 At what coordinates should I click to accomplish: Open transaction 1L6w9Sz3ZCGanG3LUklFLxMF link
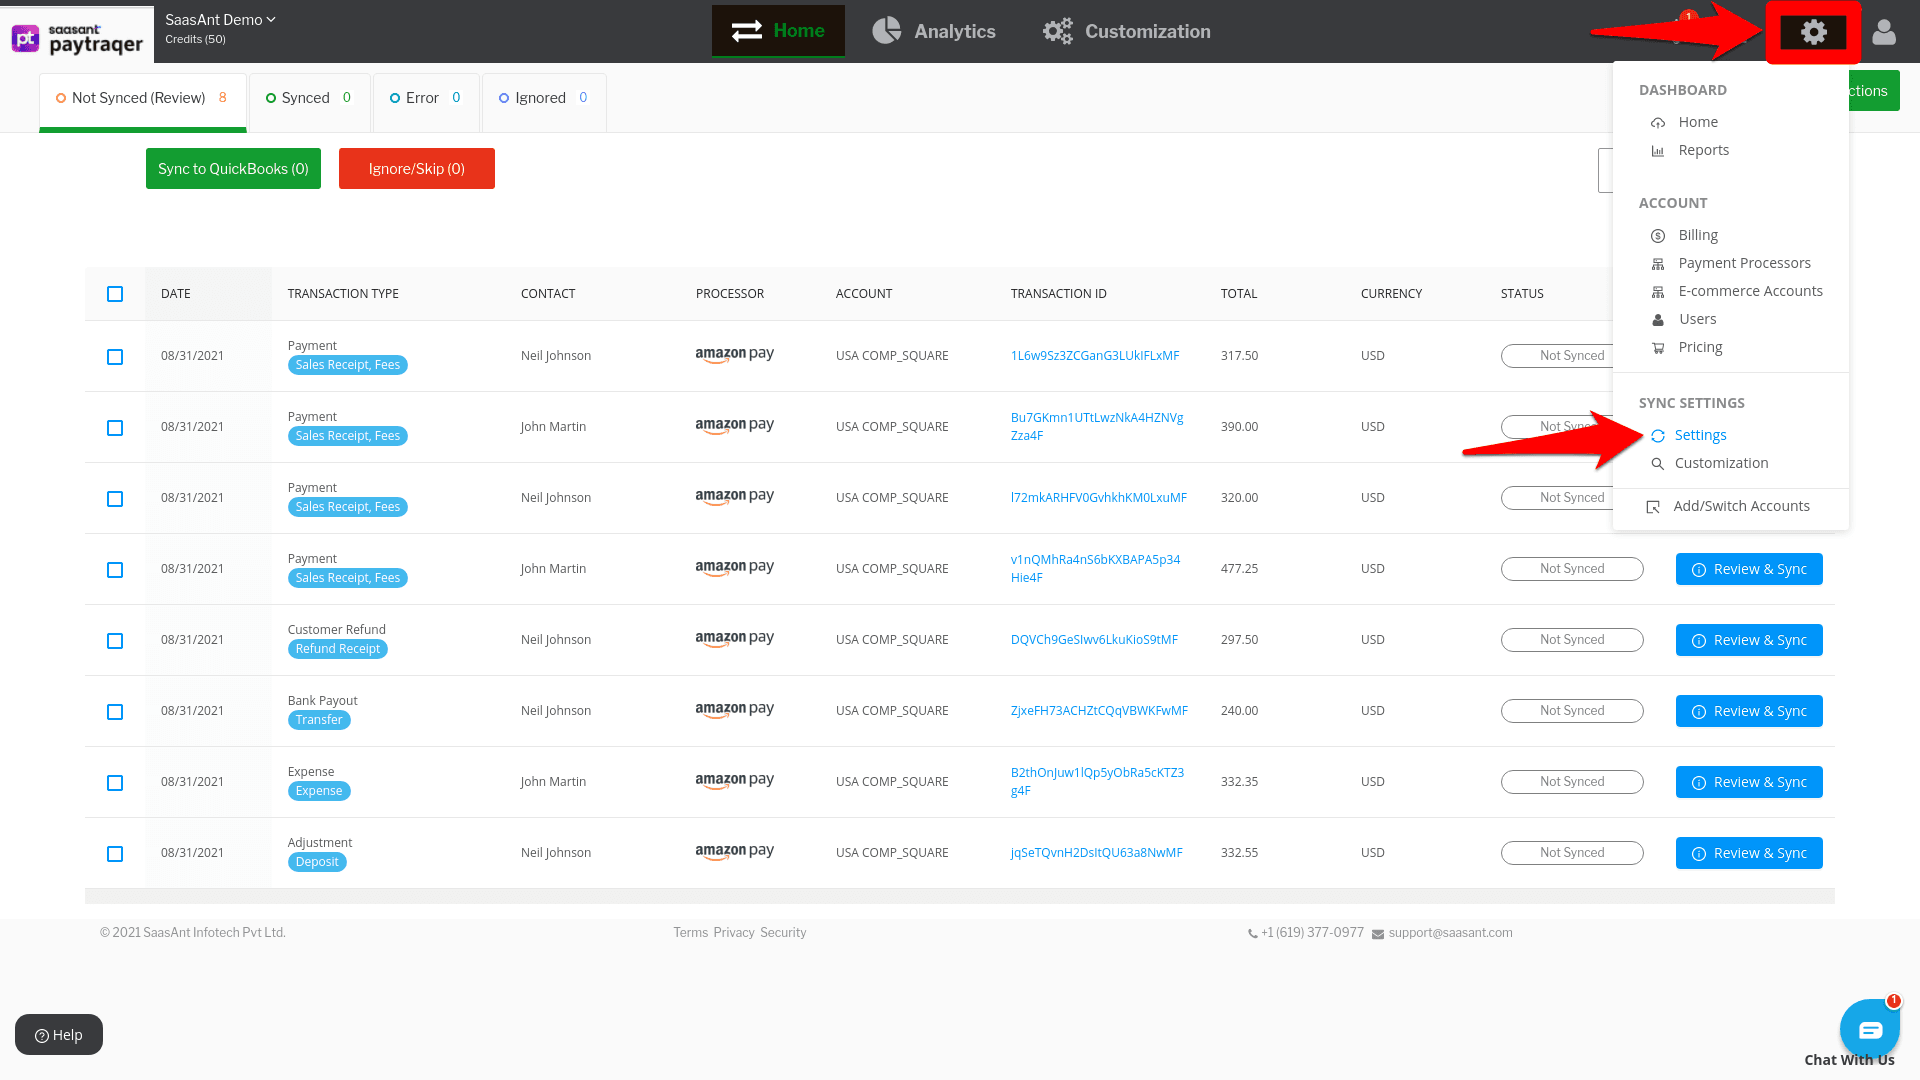(1095, 356)
